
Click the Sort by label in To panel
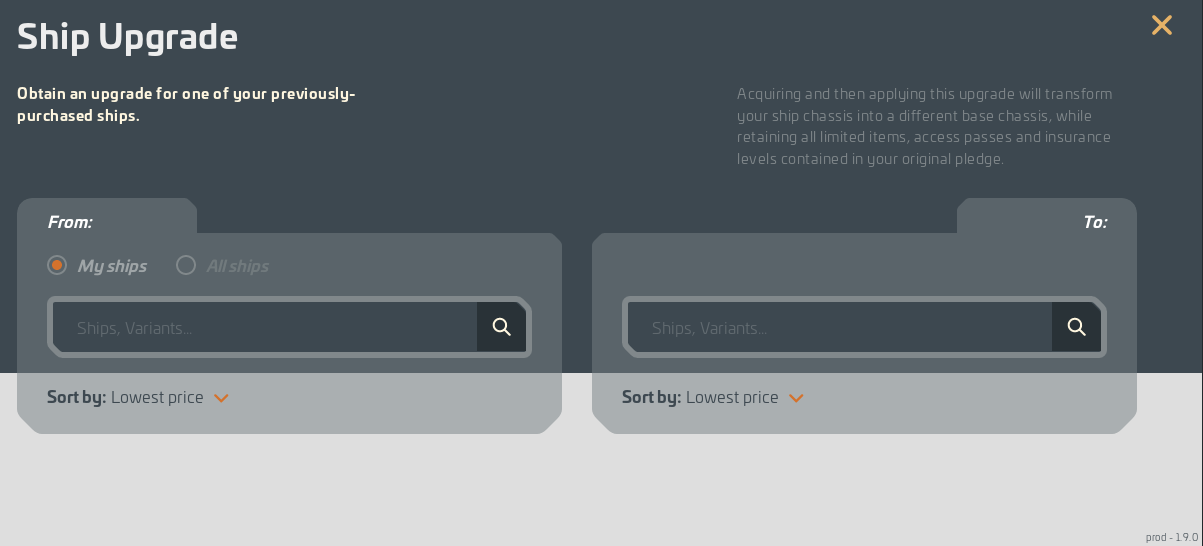click(x=651, y=397)
